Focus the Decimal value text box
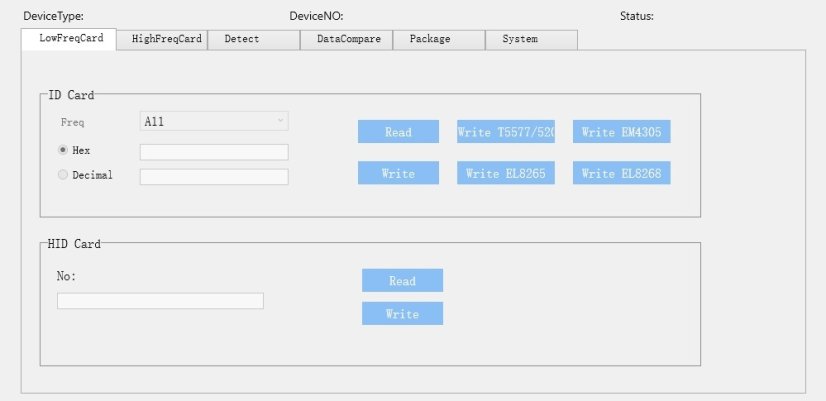The image size is (826, 401). [x=214, y=177]
